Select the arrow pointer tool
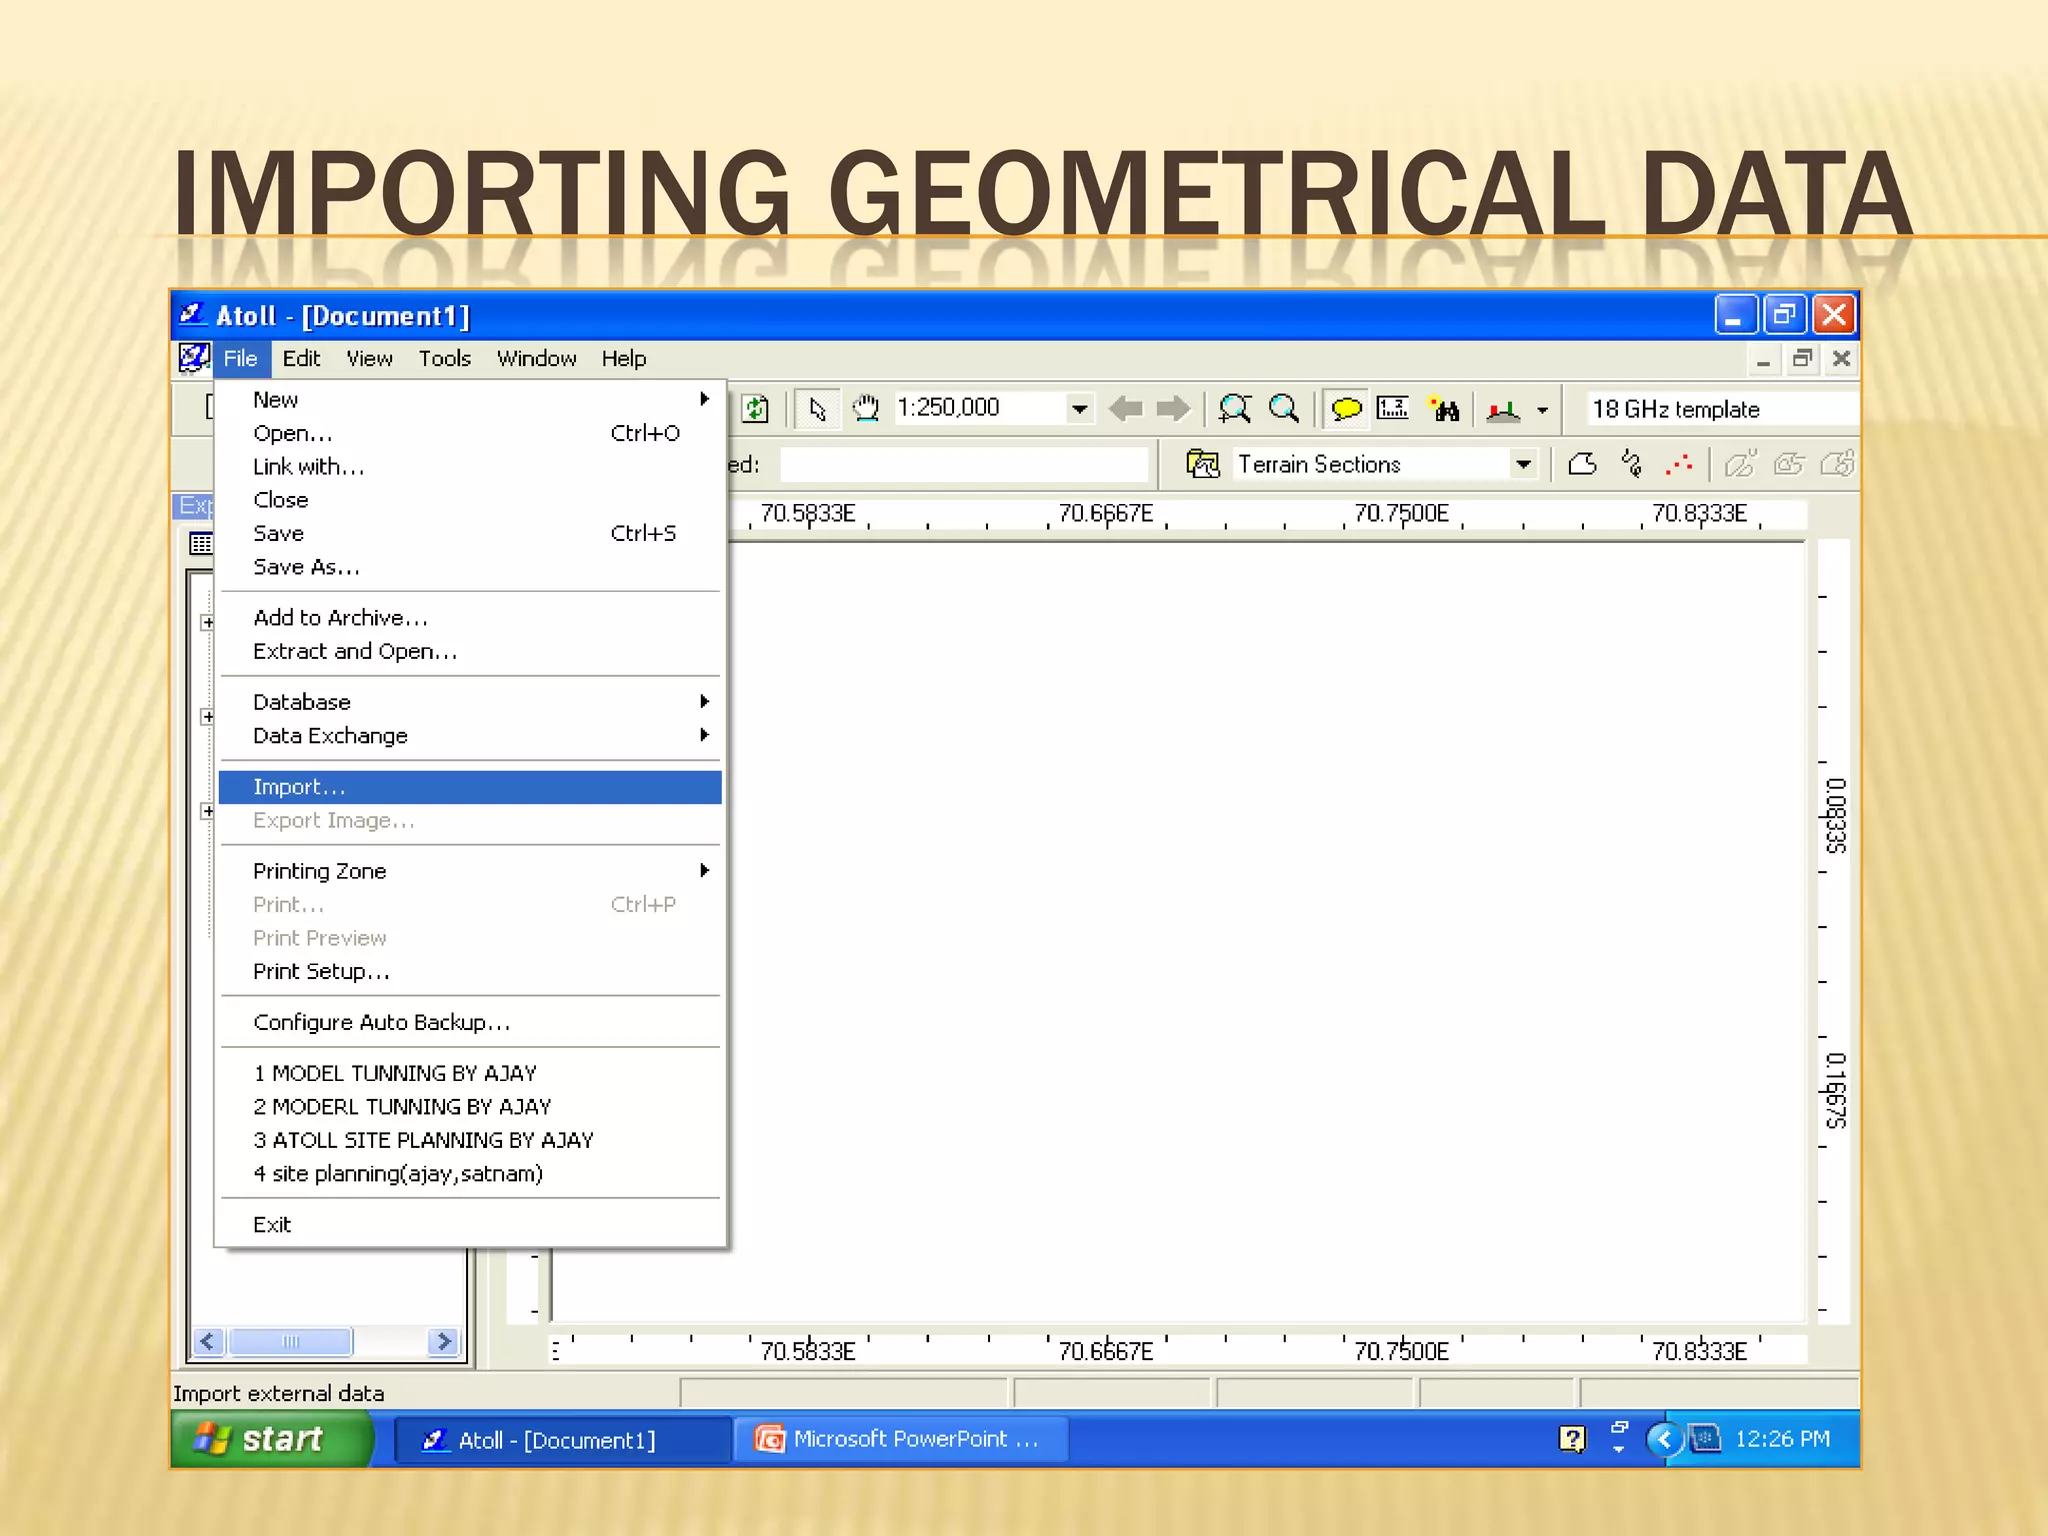This screenshot has width=2048, height=1536. coord(817,409)
